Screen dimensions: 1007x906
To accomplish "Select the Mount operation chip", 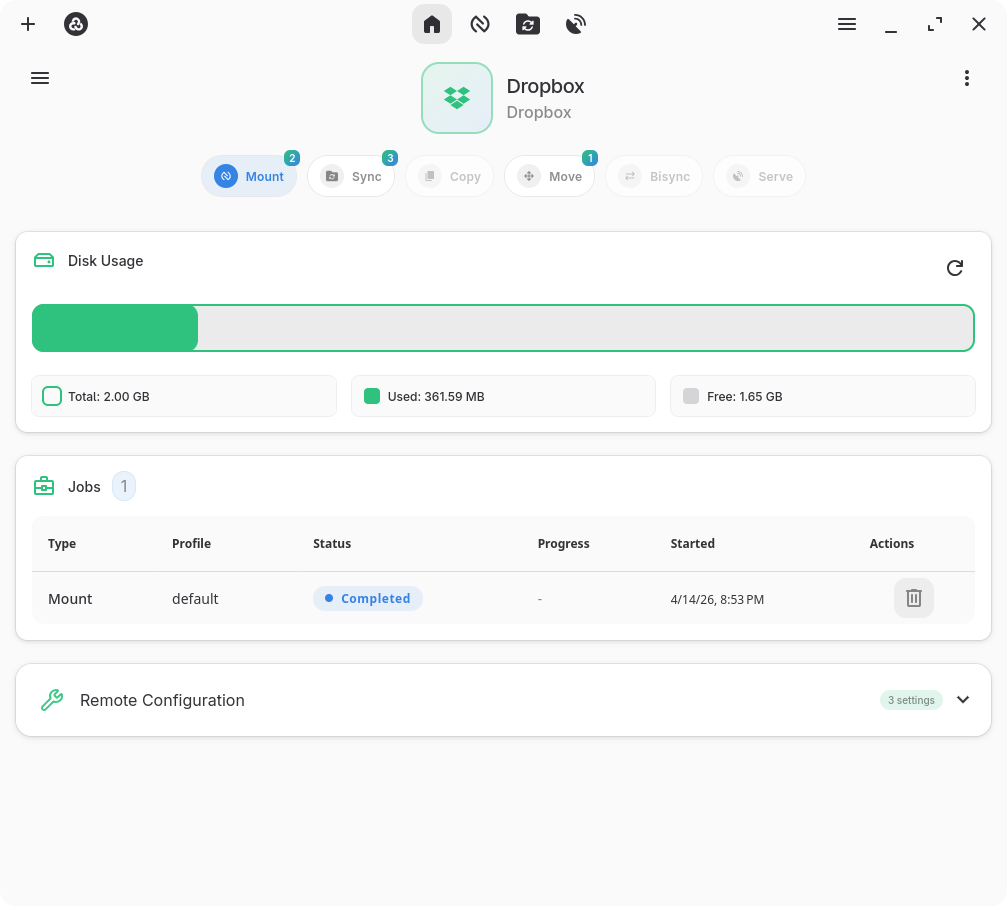I will [249, 176].
